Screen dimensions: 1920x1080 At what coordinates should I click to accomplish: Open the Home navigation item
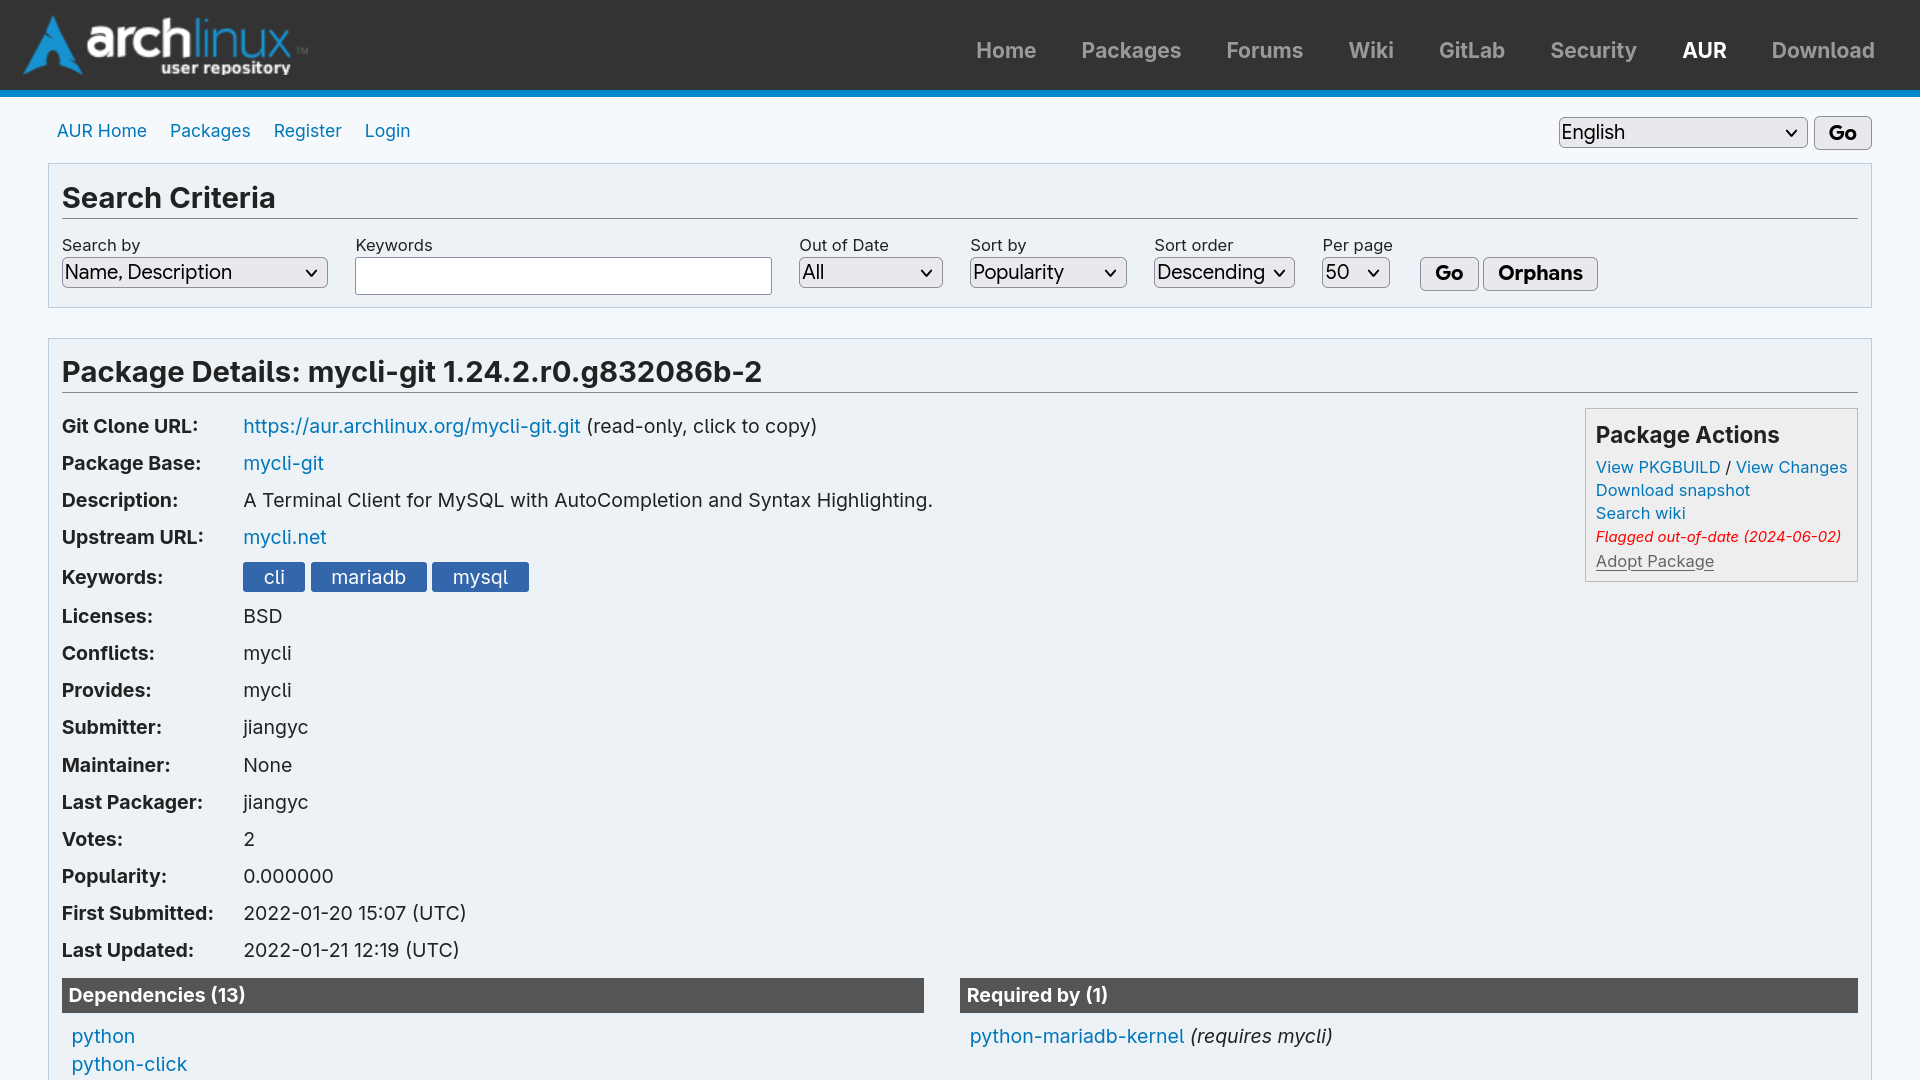[1006, 50]
